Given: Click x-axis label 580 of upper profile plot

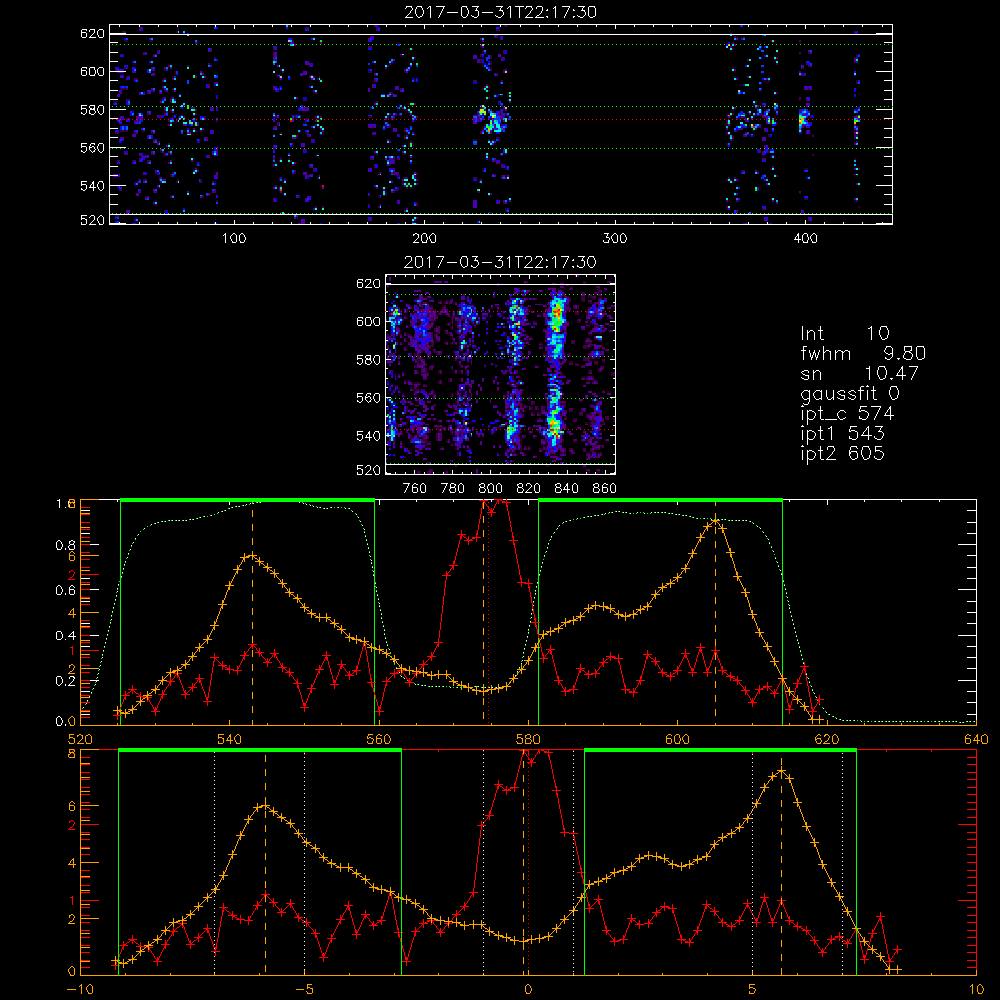Looking at the screenshot, I should pos(528,740).
